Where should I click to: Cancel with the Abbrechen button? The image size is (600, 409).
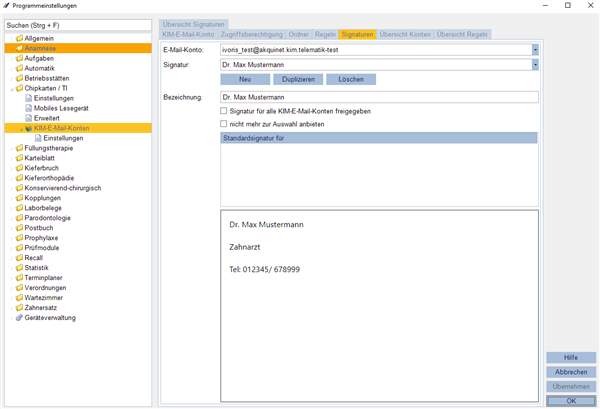point(571,372)
